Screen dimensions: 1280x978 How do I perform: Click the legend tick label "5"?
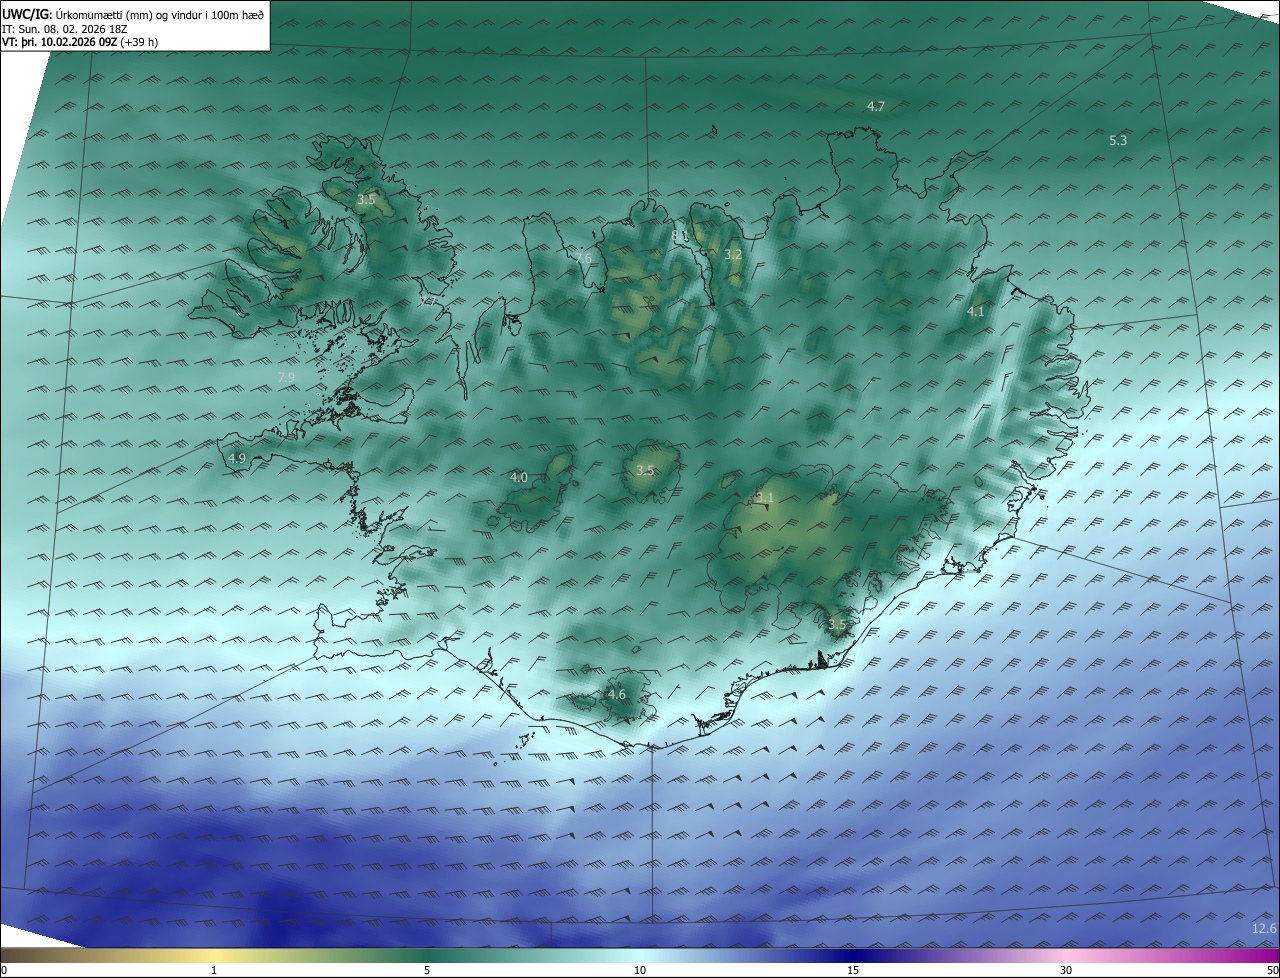tap(427, 970)
